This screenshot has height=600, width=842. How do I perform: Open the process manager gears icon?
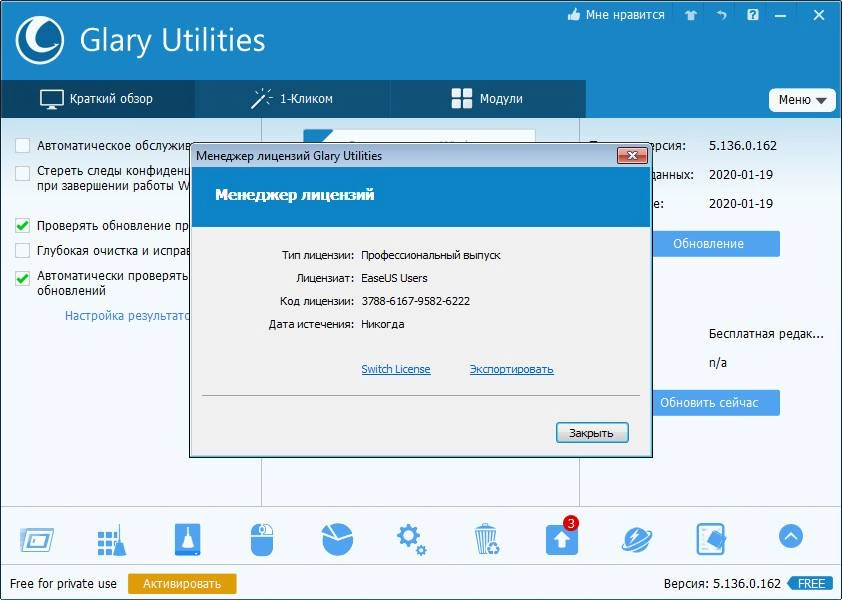tap(411, 540)
